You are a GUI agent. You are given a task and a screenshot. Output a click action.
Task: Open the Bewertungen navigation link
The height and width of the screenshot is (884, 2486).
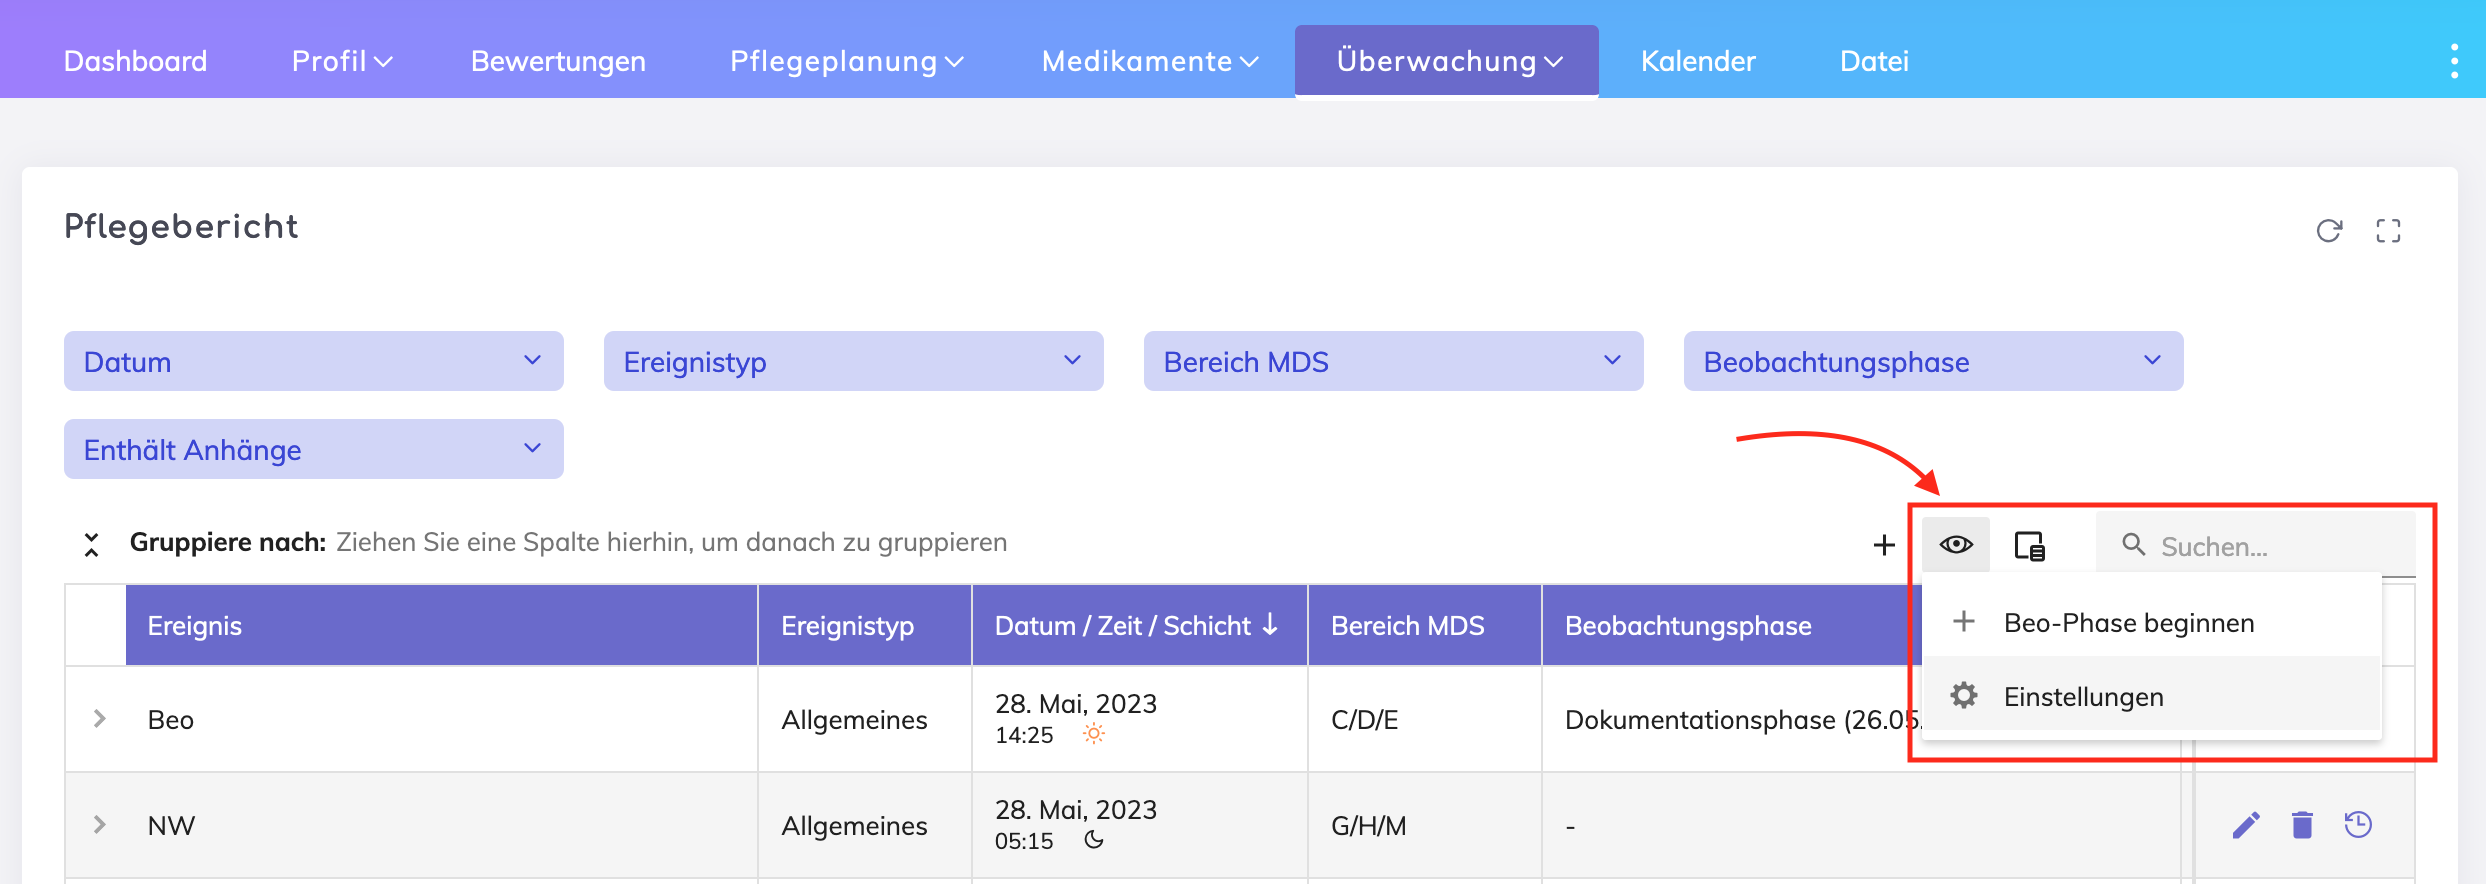pyautogui.click(x=558, y=61)
